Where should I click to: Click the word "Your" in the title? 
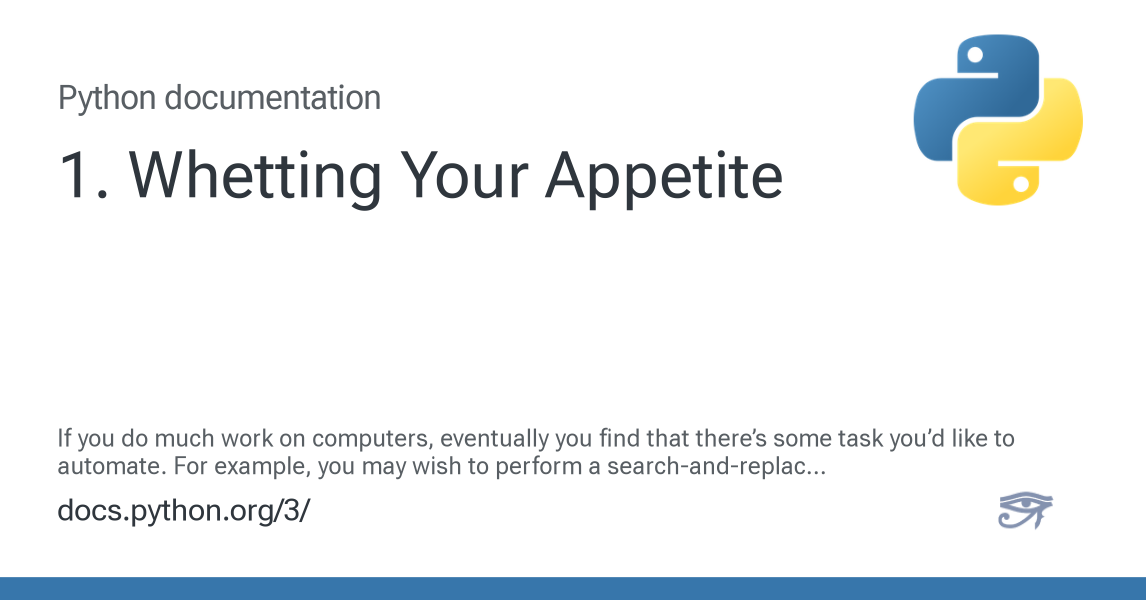[463, 175]
